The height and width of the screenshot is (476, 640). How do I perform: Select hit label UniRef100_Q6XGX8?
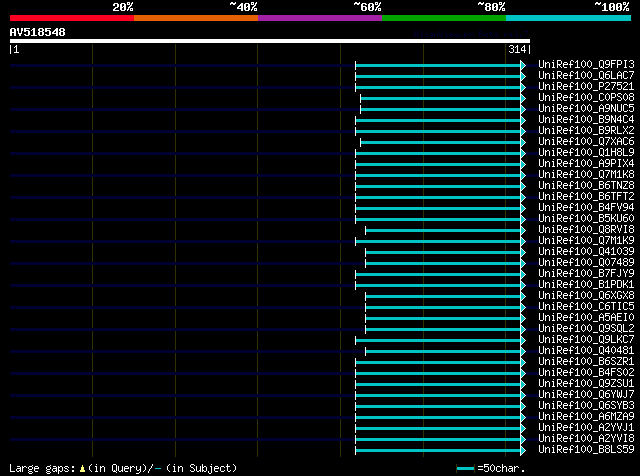tap(586, 296)
